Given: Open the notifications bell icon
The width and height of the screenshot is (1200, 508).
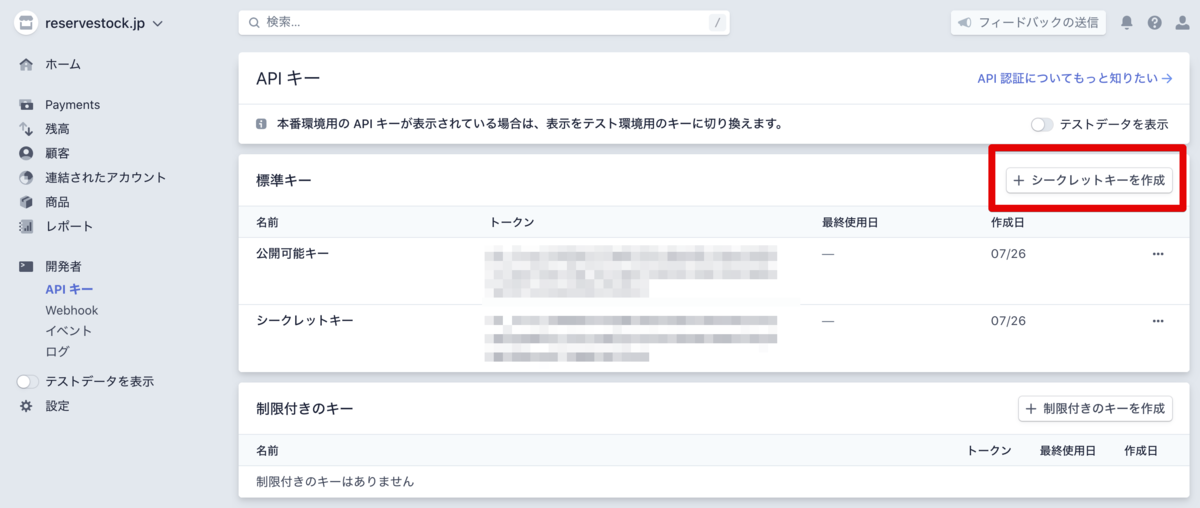Looking at the screenshot, I should pyautogui.click(x=1127, y=22).
